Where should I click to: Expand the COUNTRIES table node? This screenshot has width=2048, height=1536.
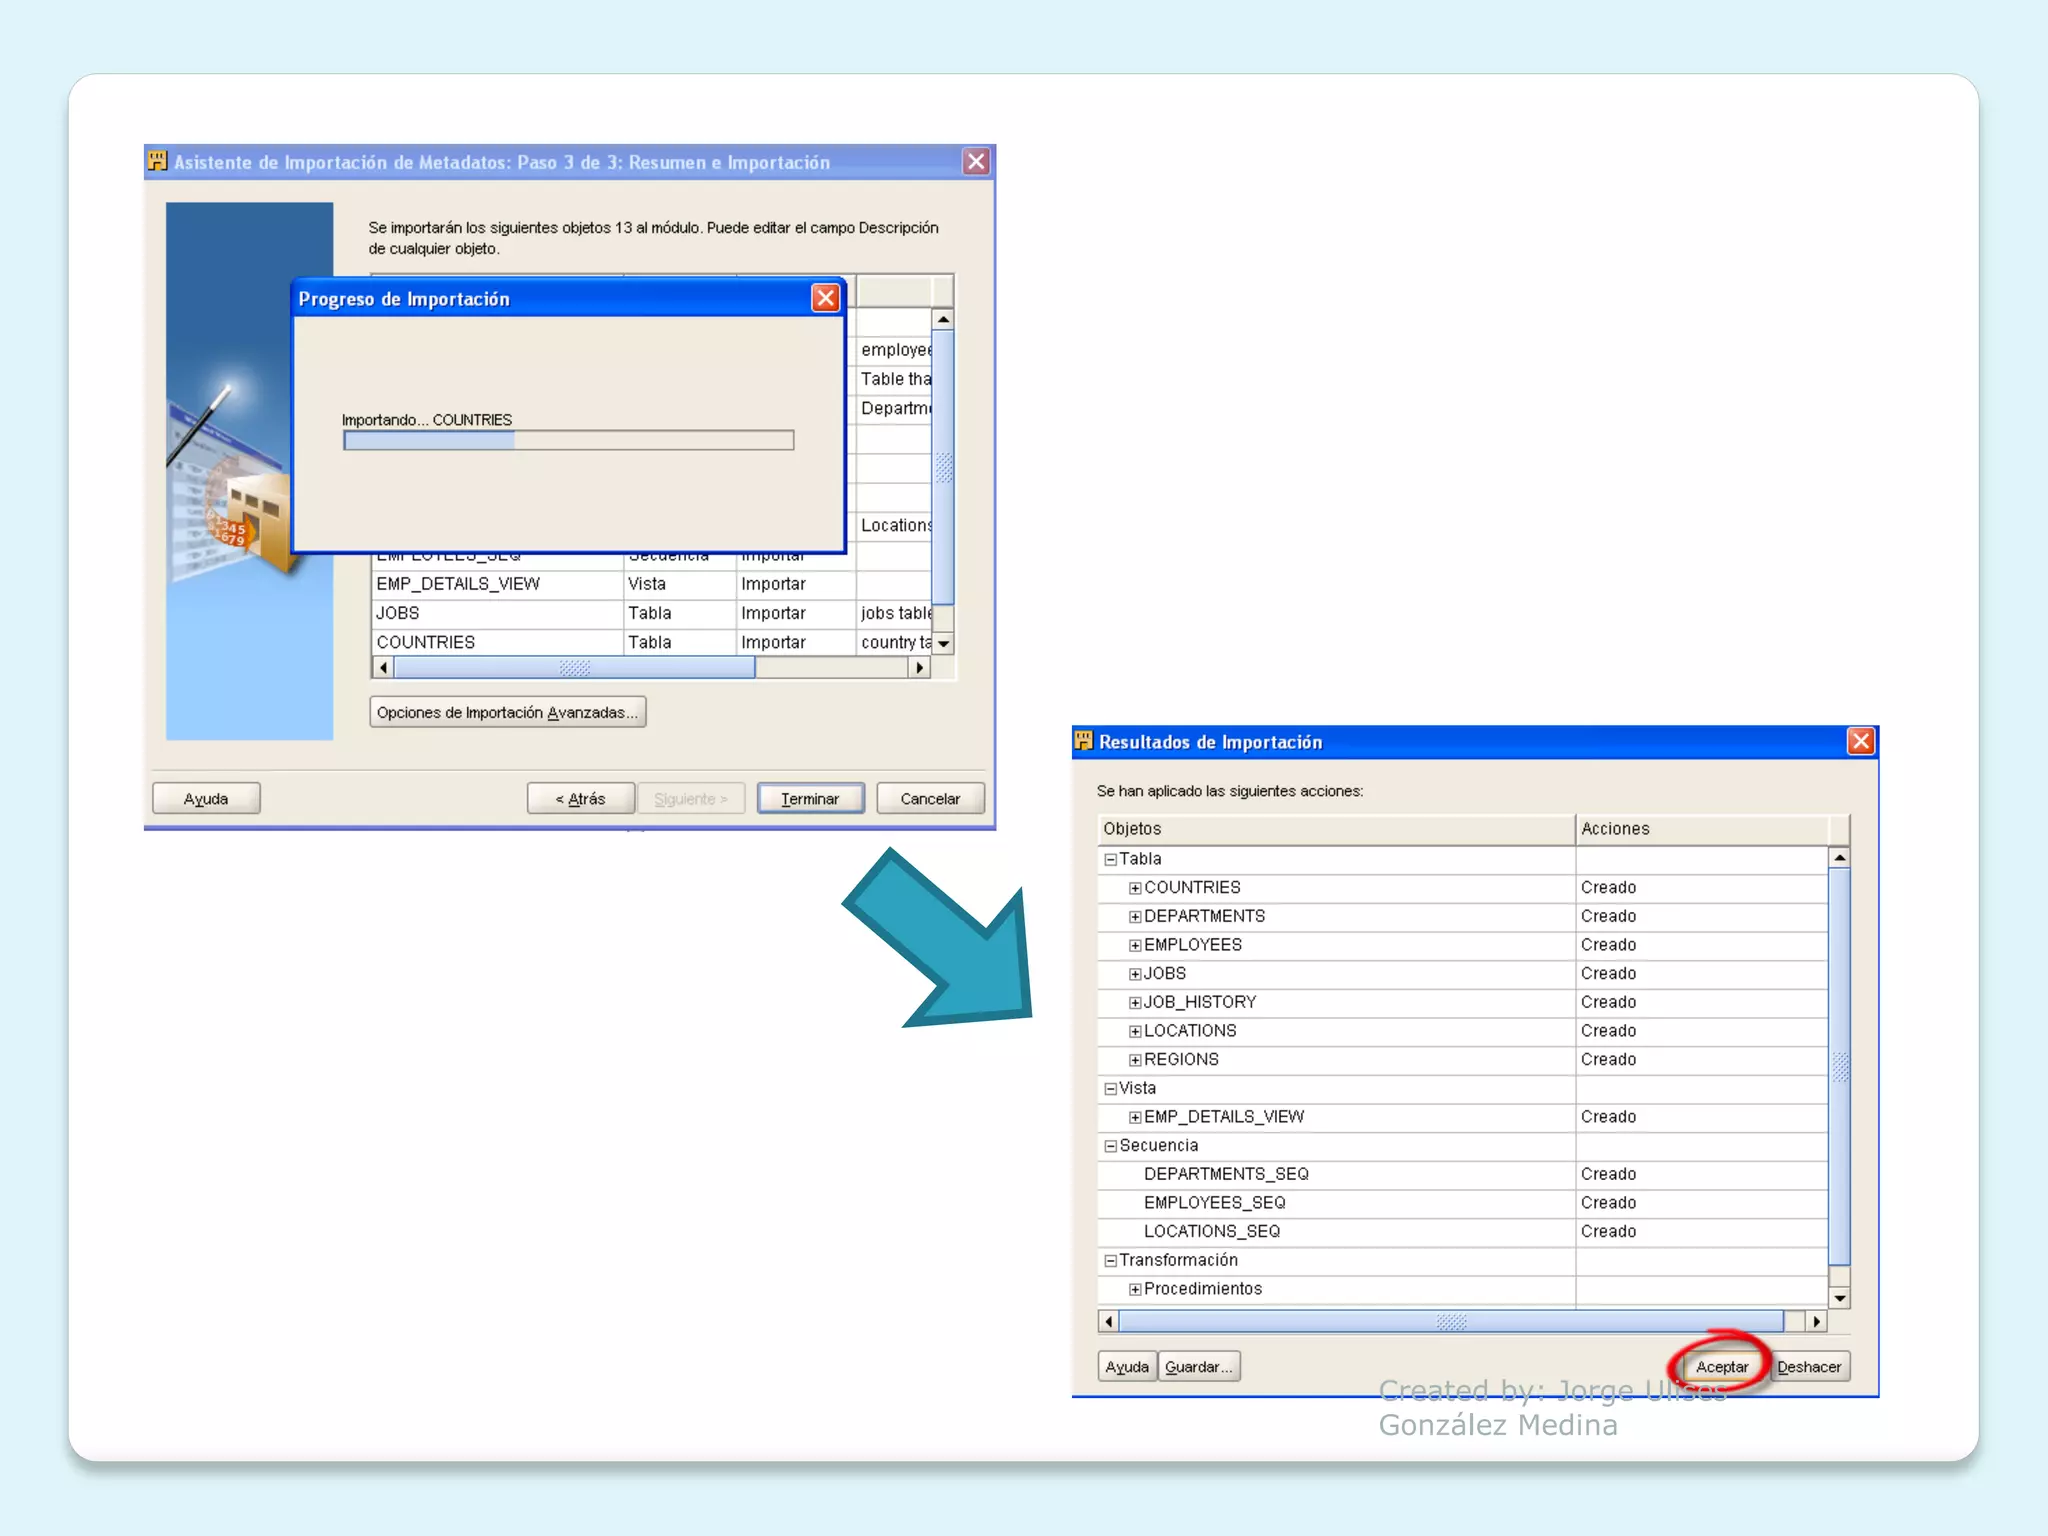pyautogui.click(x=1135, y=888)
